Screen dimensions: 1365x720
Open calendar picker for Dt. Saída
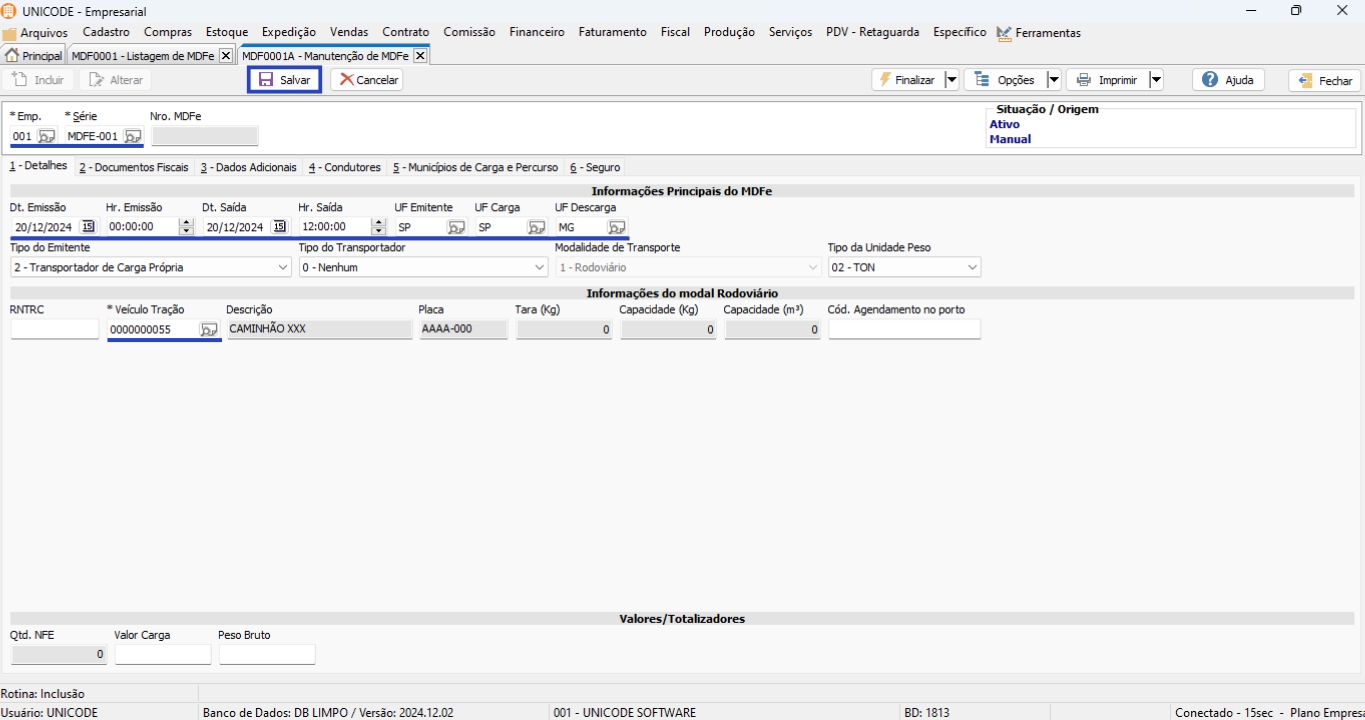click(x=279, y=227)
